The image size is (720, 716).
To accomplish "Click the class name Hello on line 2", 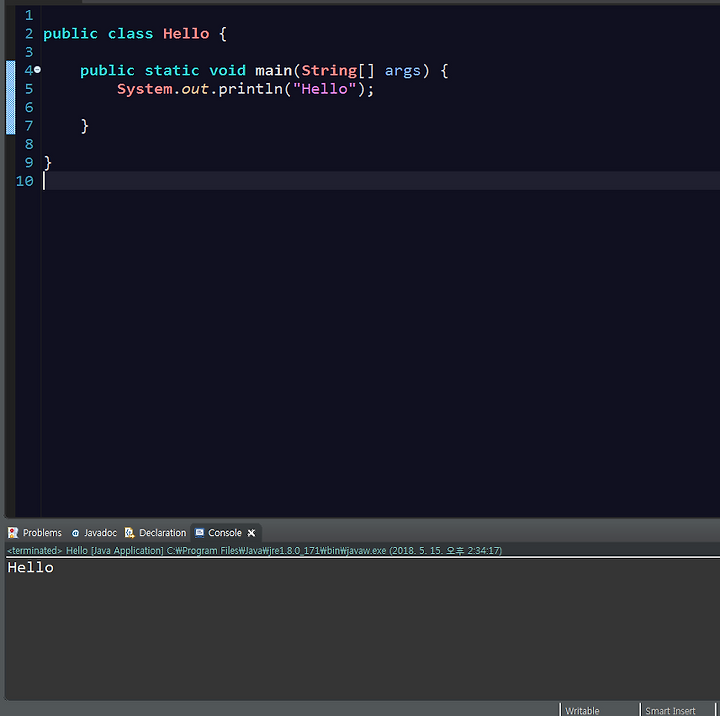I will [186, 34].
